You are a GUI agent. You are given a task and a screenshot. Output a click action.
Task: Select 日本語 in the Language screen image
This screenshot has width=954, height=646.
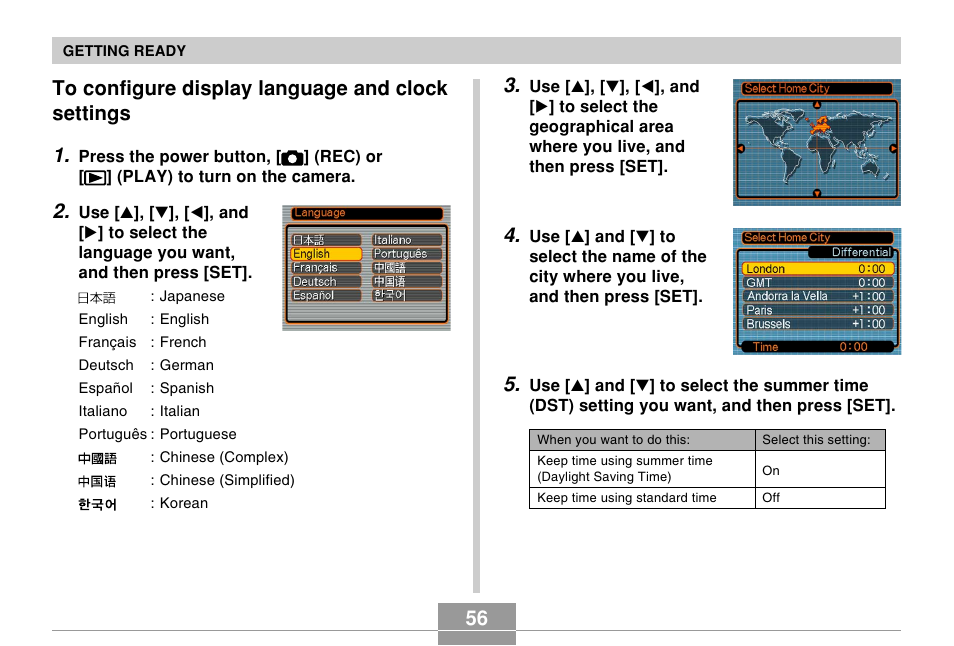326,240
